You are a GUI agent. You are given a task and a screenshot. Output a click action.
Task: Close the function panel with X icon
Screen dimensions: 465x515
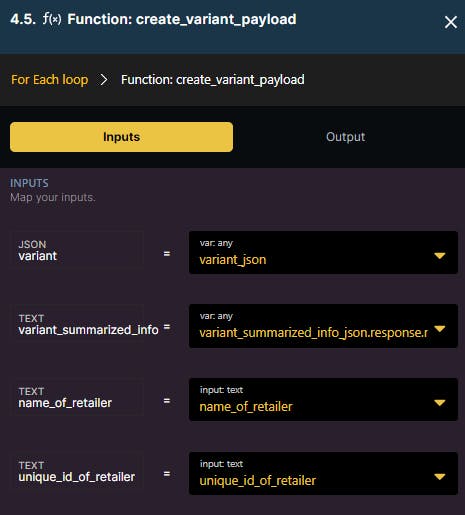coord(450,22)
